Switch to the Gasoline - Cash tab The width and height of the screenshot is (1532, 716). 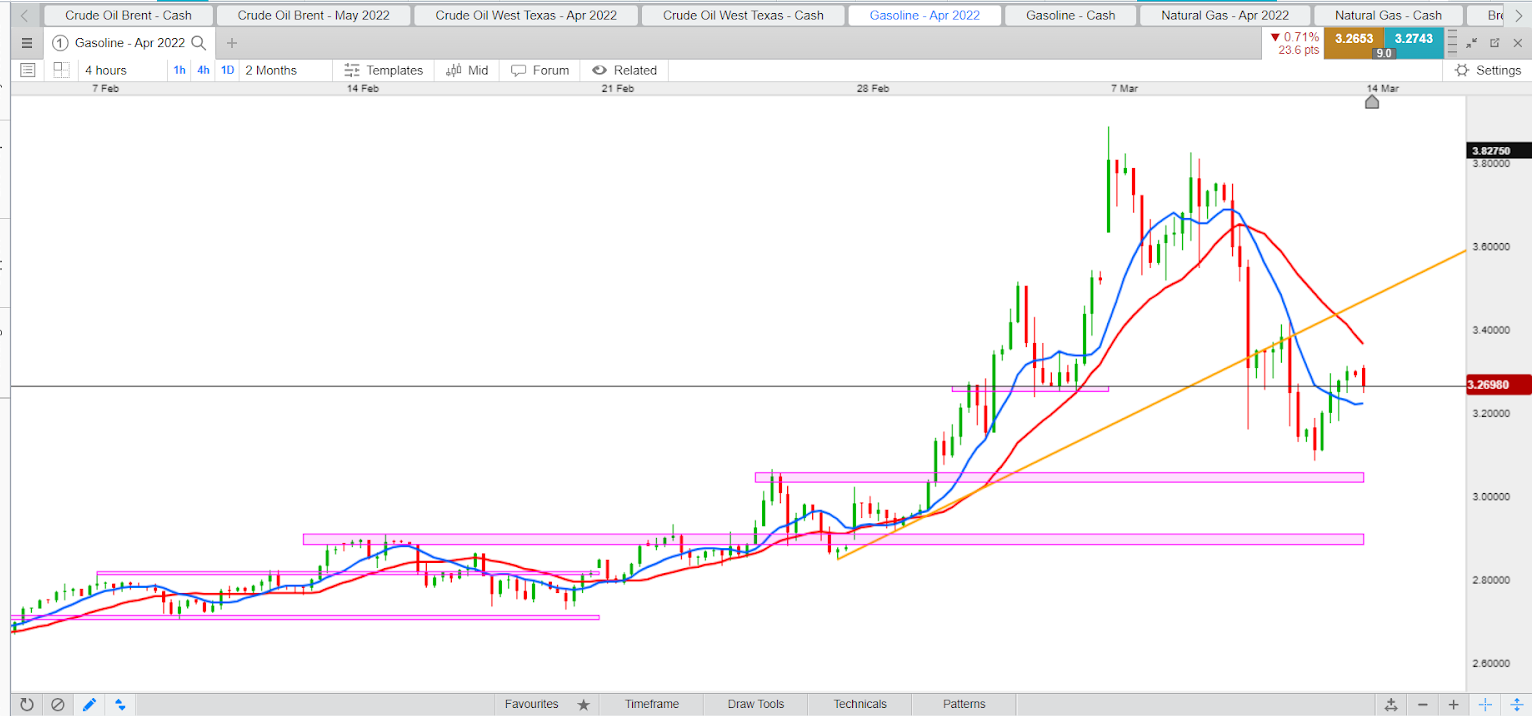coord(1071,15)
